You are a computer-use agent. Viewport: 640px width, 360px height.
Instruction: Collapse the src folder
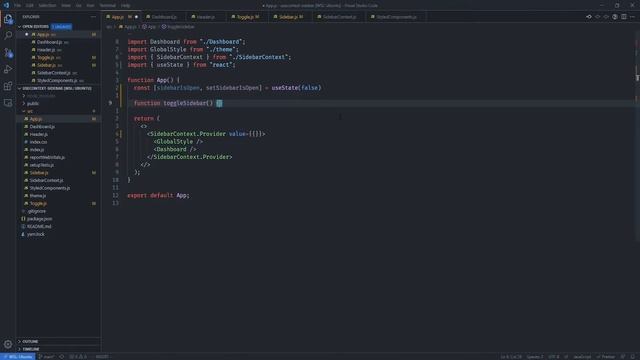[x=24, y=111]
